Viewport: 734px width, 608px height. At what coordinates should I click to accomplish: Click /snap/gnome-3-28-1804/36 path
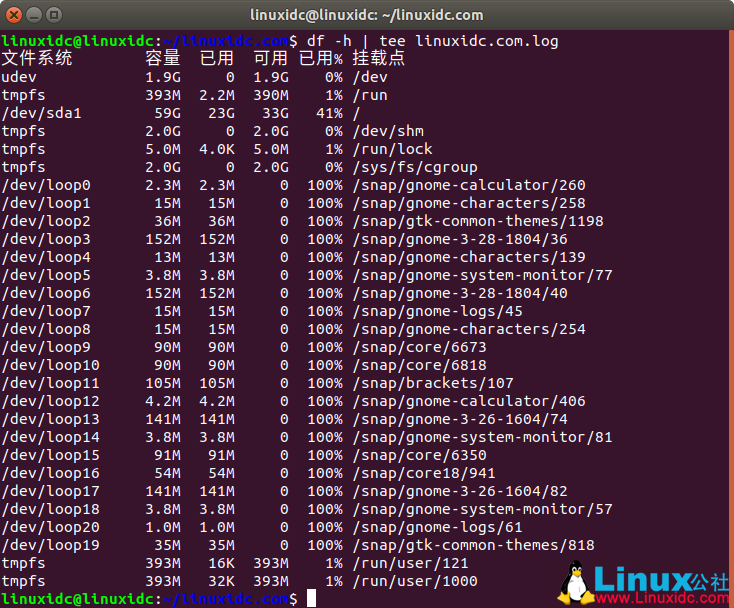pos(460,239)
